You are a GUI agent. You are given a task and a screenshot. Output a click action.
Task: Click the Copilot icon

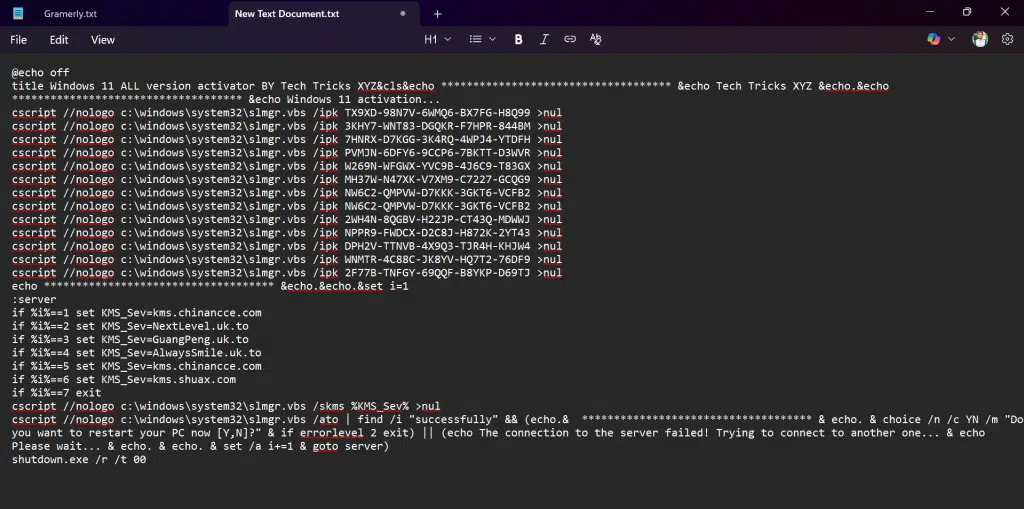tap(933, 40)
